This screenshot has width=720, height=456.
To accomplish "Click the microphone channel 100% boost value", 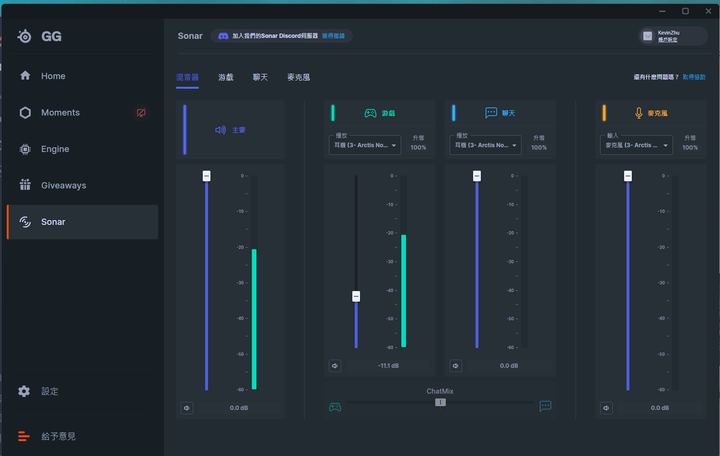I will click(690, 147).
